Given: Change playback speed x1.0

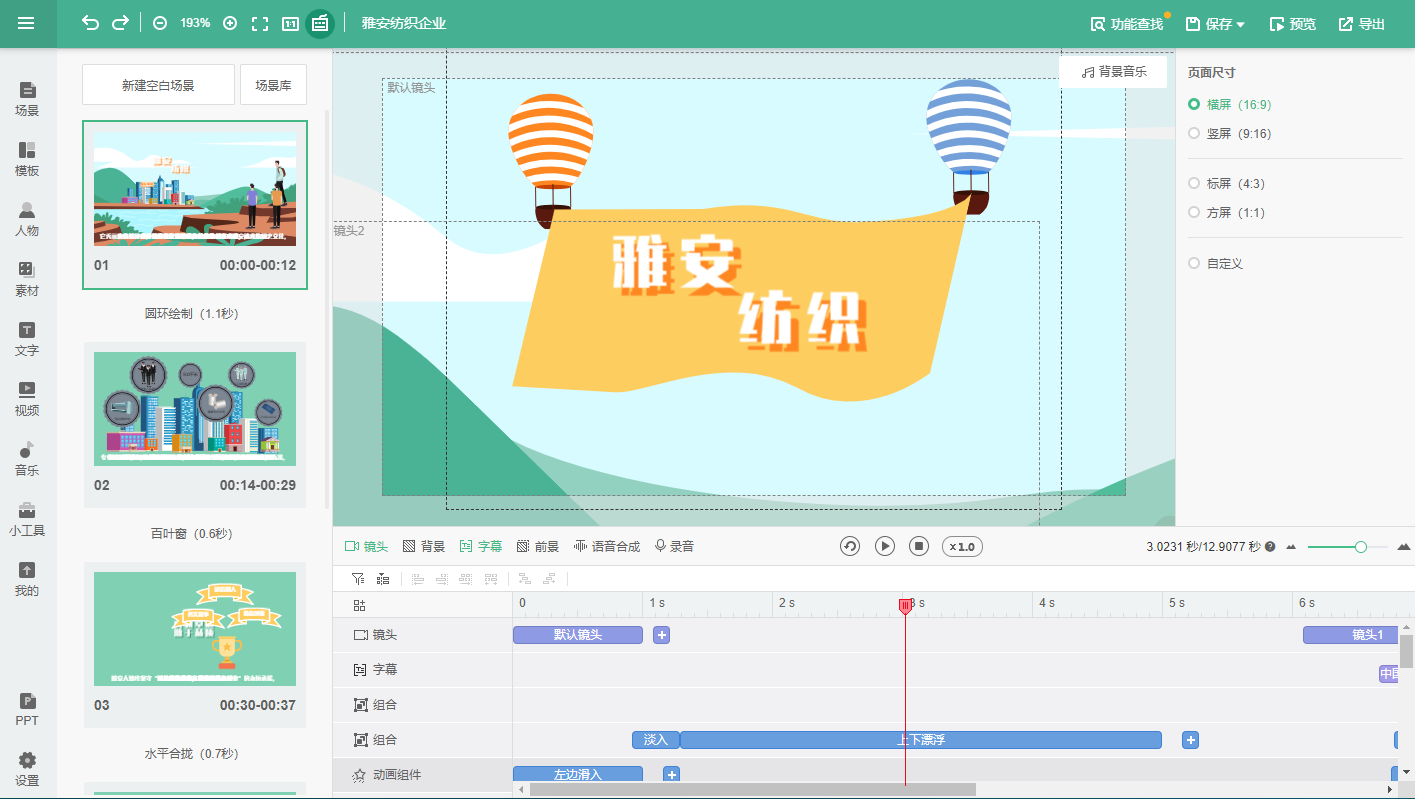Looking at the screenshot, I should [x=962, y=547].
